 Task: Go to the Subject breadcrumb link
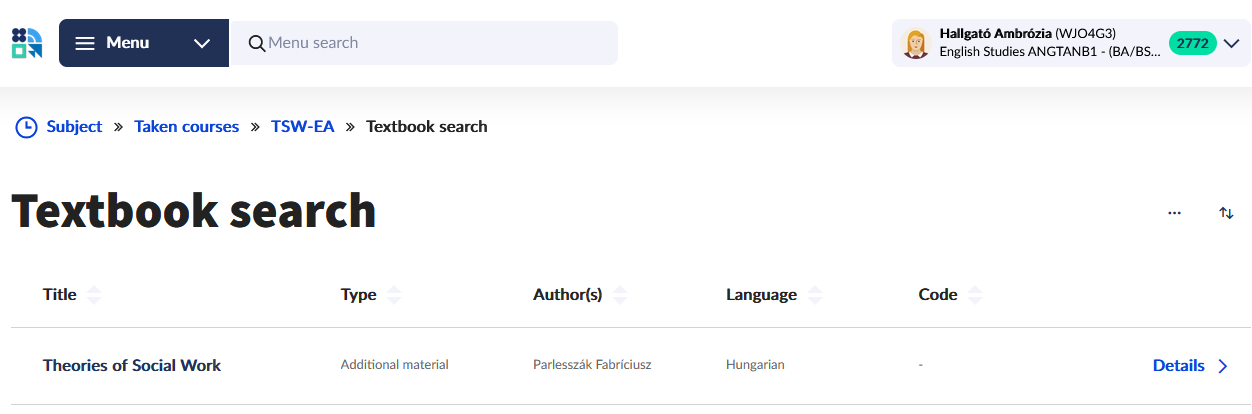point(74,127)
